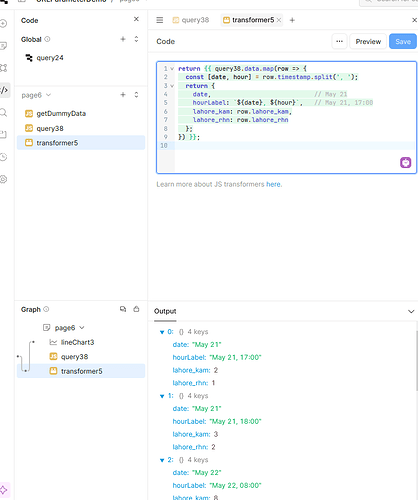The width and height of the screenshot is (418, 500).
Task: Expand the page6 dropdown in Code panel
Action: point(49,95)
